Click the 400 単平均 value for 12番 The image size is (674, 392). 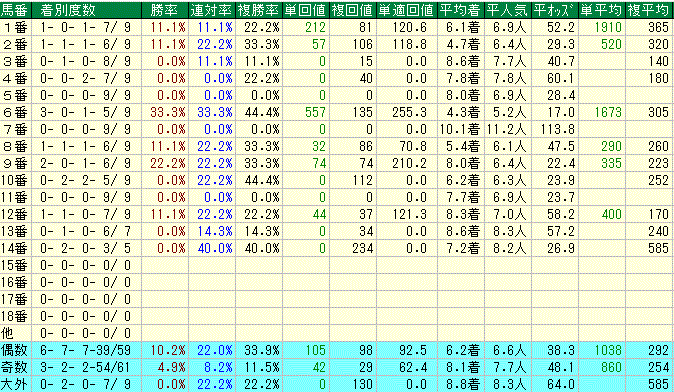(611, 214)
